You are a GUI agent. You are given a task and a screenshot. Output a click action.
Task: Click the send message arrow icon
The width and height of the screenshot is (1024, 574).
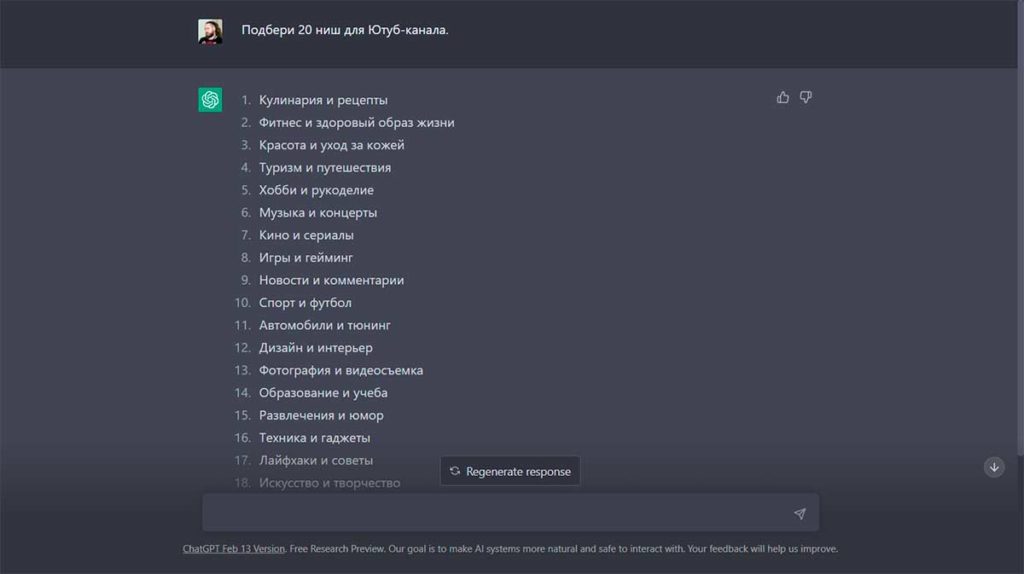(800, 514)
